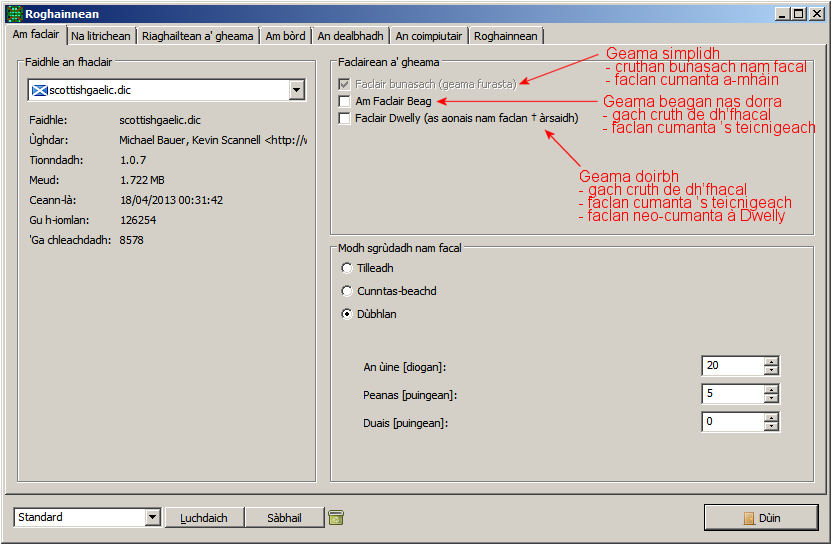Go to the An dealbhadh tab
The image size is (831, 544).
point(350,36)
